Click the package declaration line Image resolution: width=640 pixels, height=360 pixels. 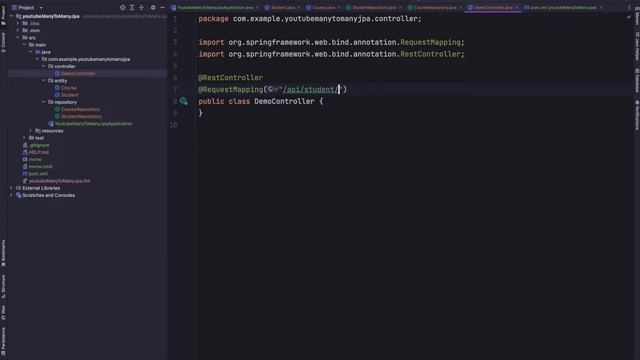pos(310,19)
